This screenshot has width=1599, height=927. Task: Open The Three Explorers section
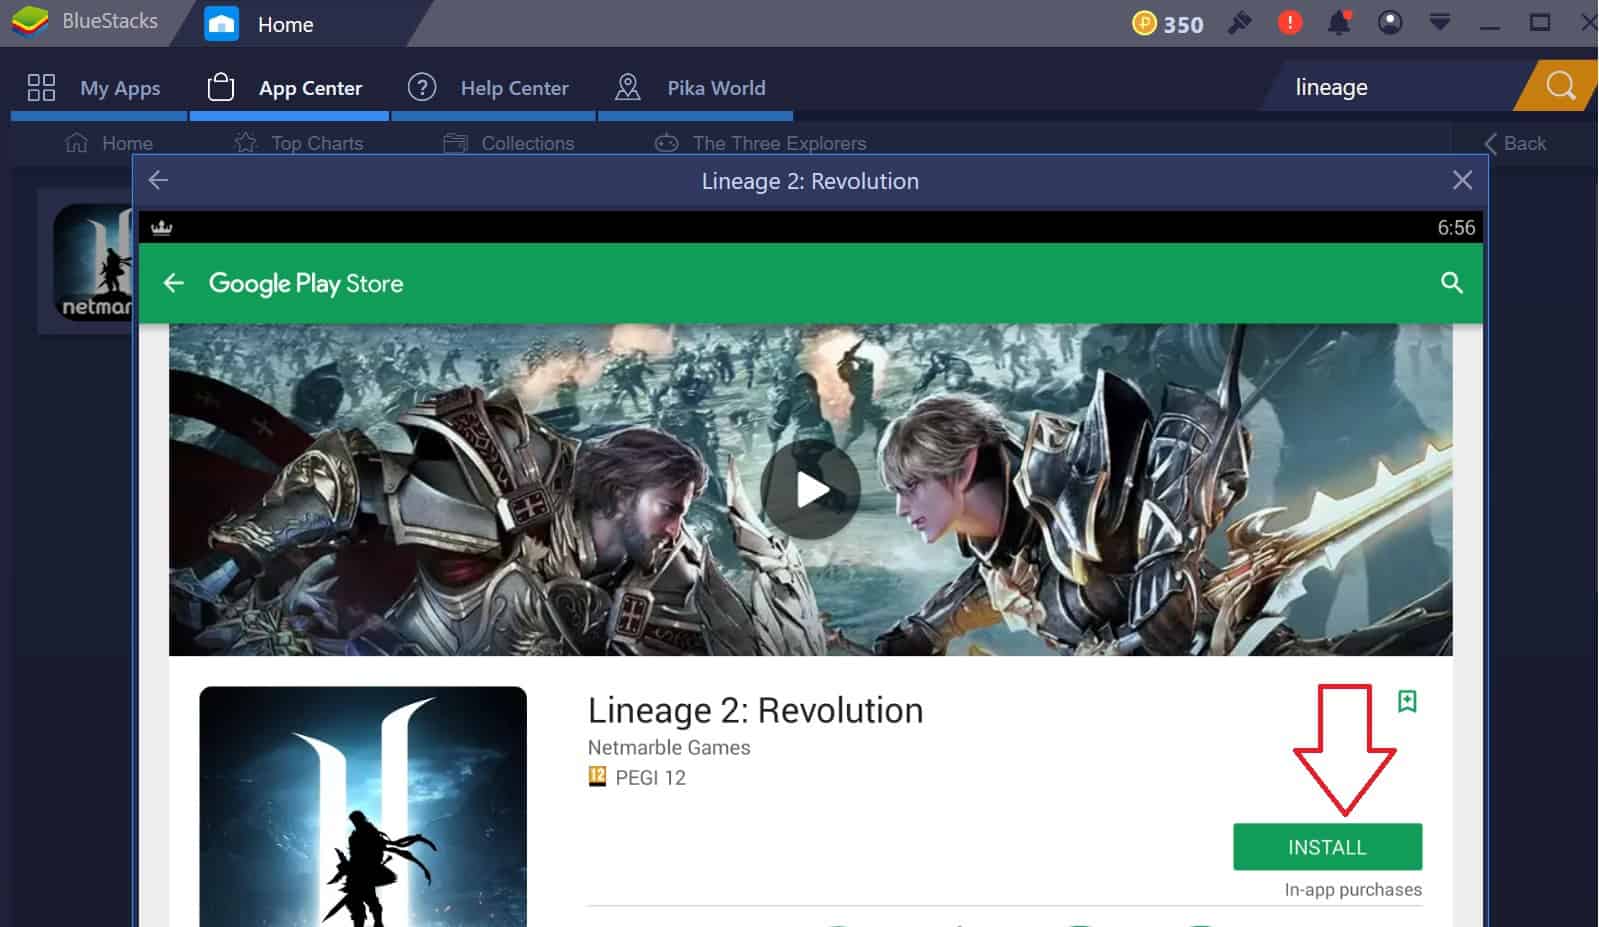(761, 143)
